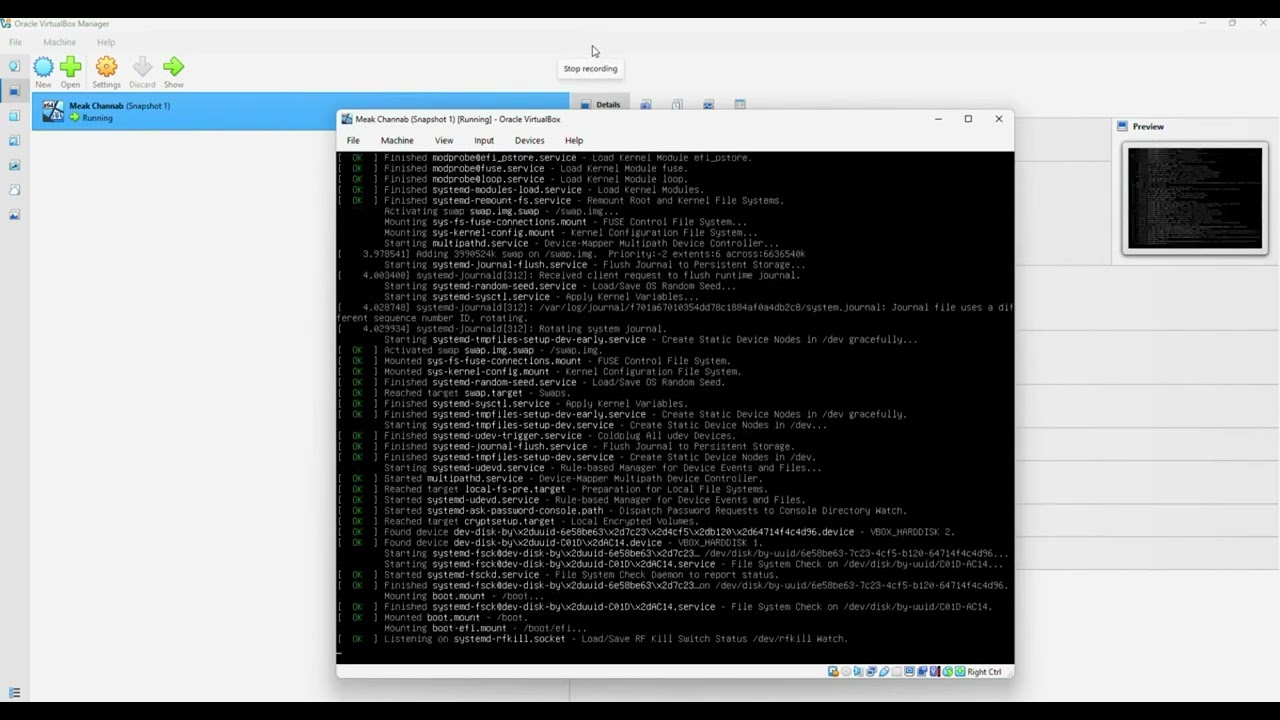Screen dimensions: 1280x720
Task: Open the File menu in VirtualBox Manager
Action: 15,42
